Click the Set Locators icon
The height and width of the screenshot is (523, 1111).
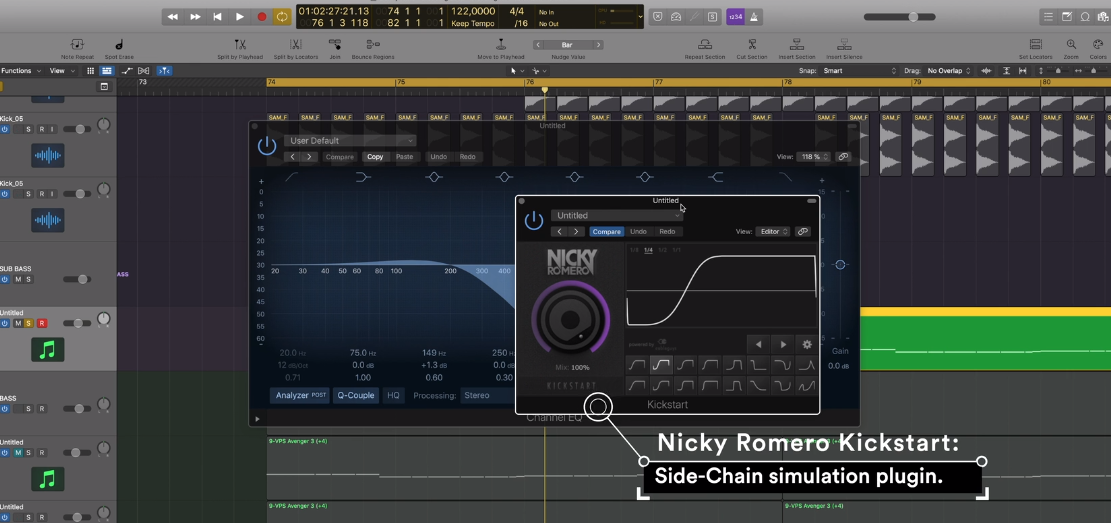(x=1036, y=45)
